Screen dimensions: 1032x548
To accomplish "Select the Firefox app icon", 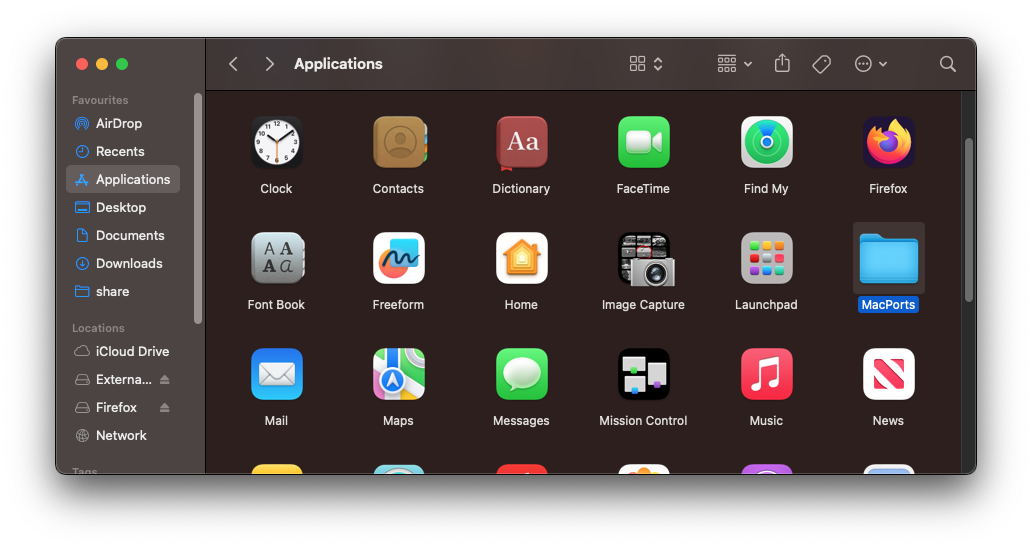I will 888,142.
